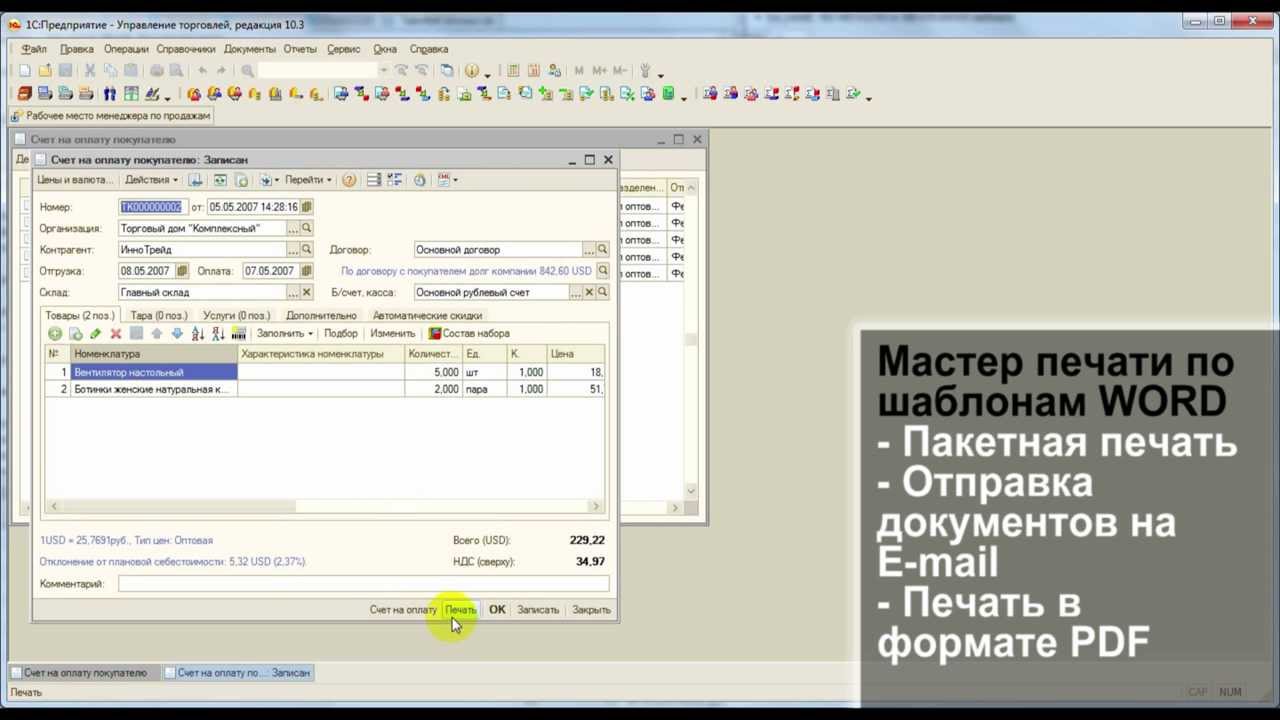The height and width of the screenshot is (720, 1280).
Task: Open Контрагент search magnifier icon
Action: click(x=307, y=250)
